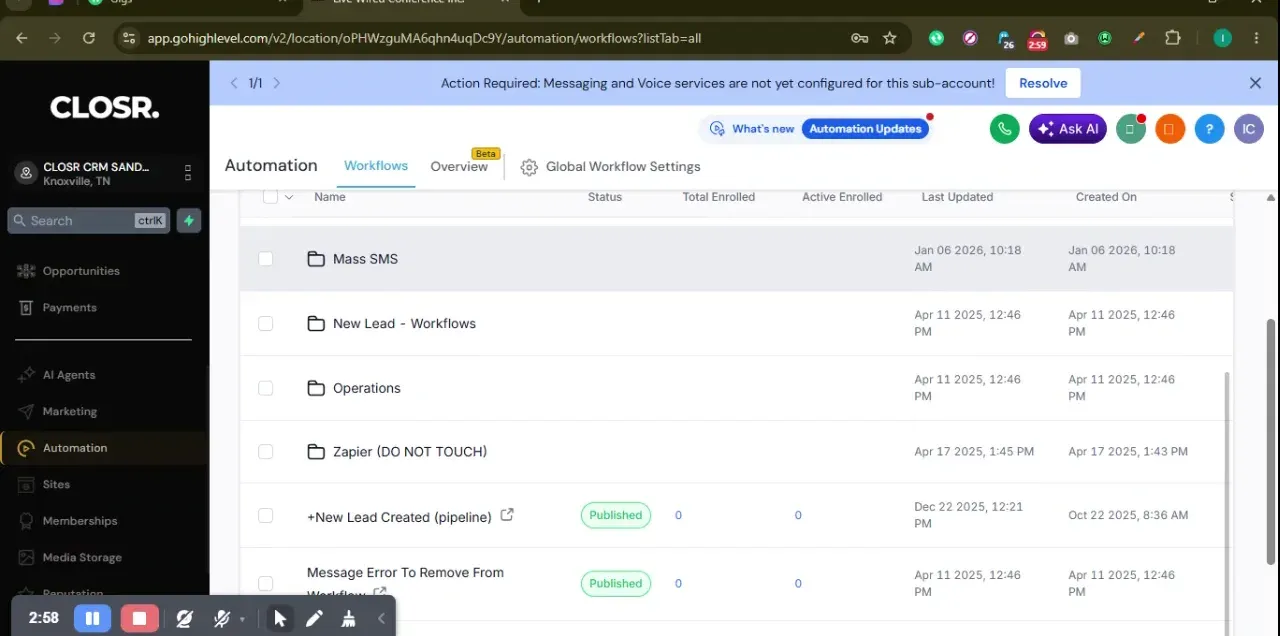Click the orange round icon in header
Screen dimensions: 1280x636
(1169, 129)
